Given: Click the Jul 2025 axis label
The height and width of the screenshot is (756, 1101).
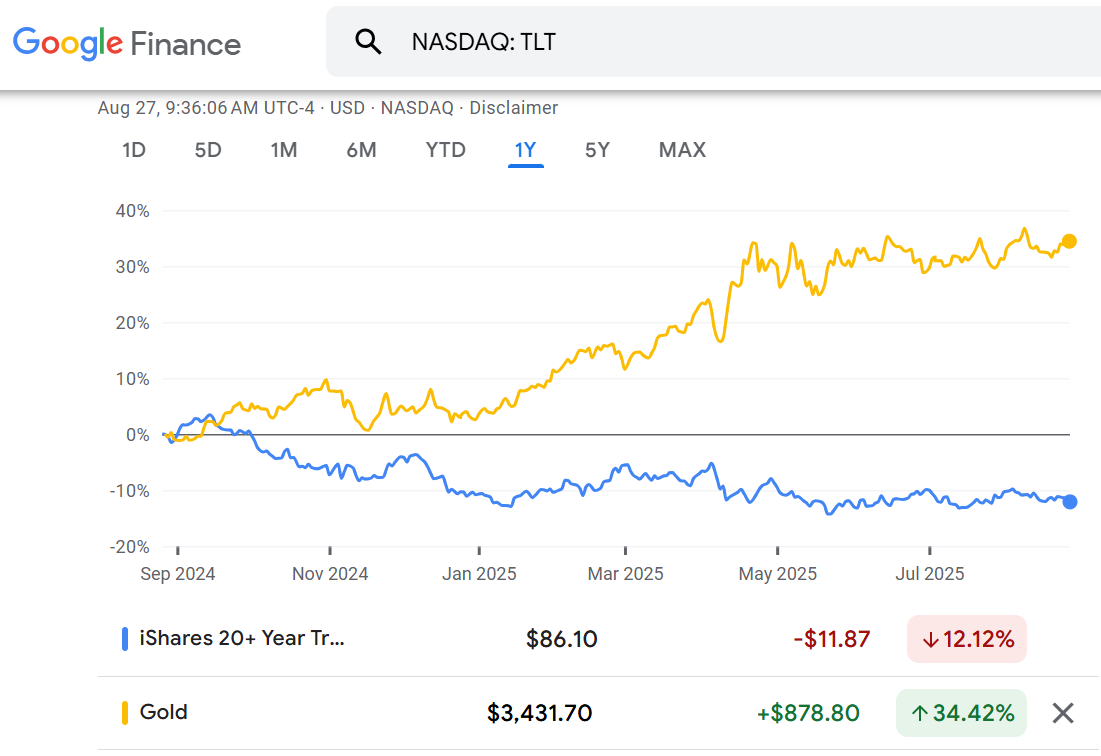Looking at the screenshot, I should (x=930, y=573).
